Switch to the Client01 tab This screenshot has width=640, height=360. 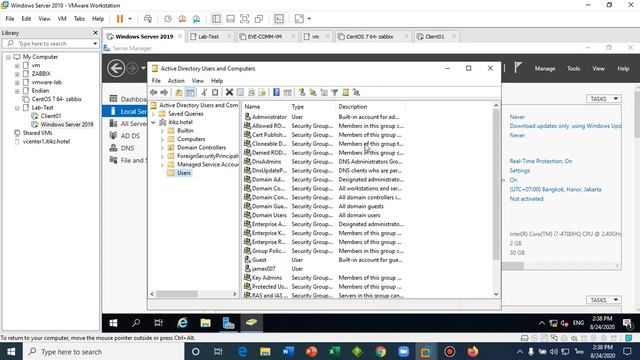pos(435,37)
